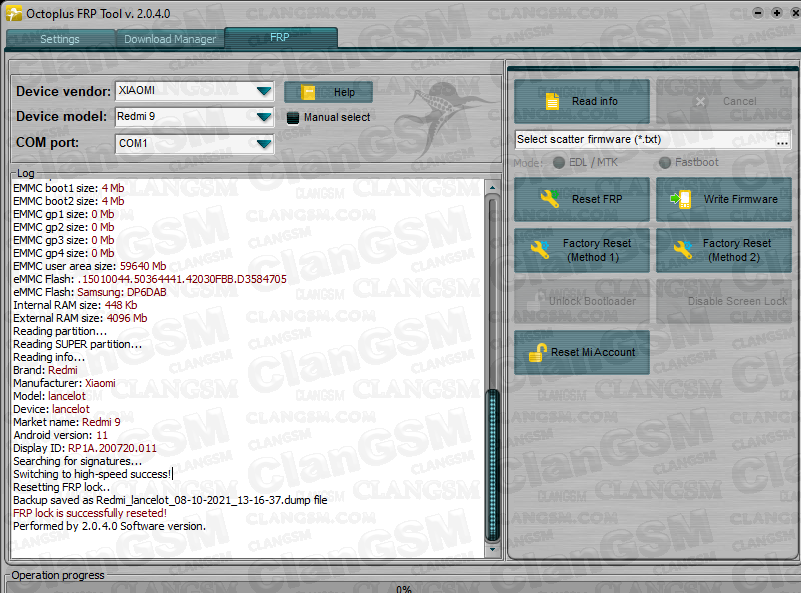This screenshot has height=593, width=801.
Task: Click the 'Manufacturer: Xiaomi' log line
Action: pos(64,383)
